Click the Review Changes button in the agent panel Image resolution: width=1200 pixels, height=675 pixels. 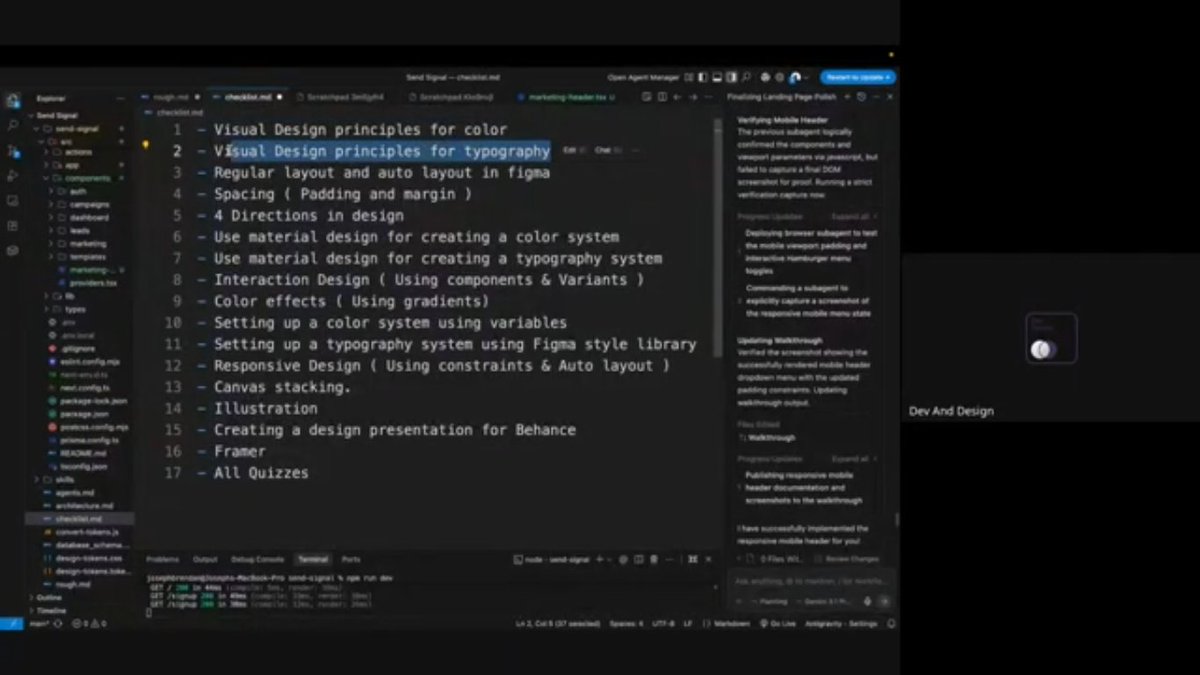pos(847,559)
